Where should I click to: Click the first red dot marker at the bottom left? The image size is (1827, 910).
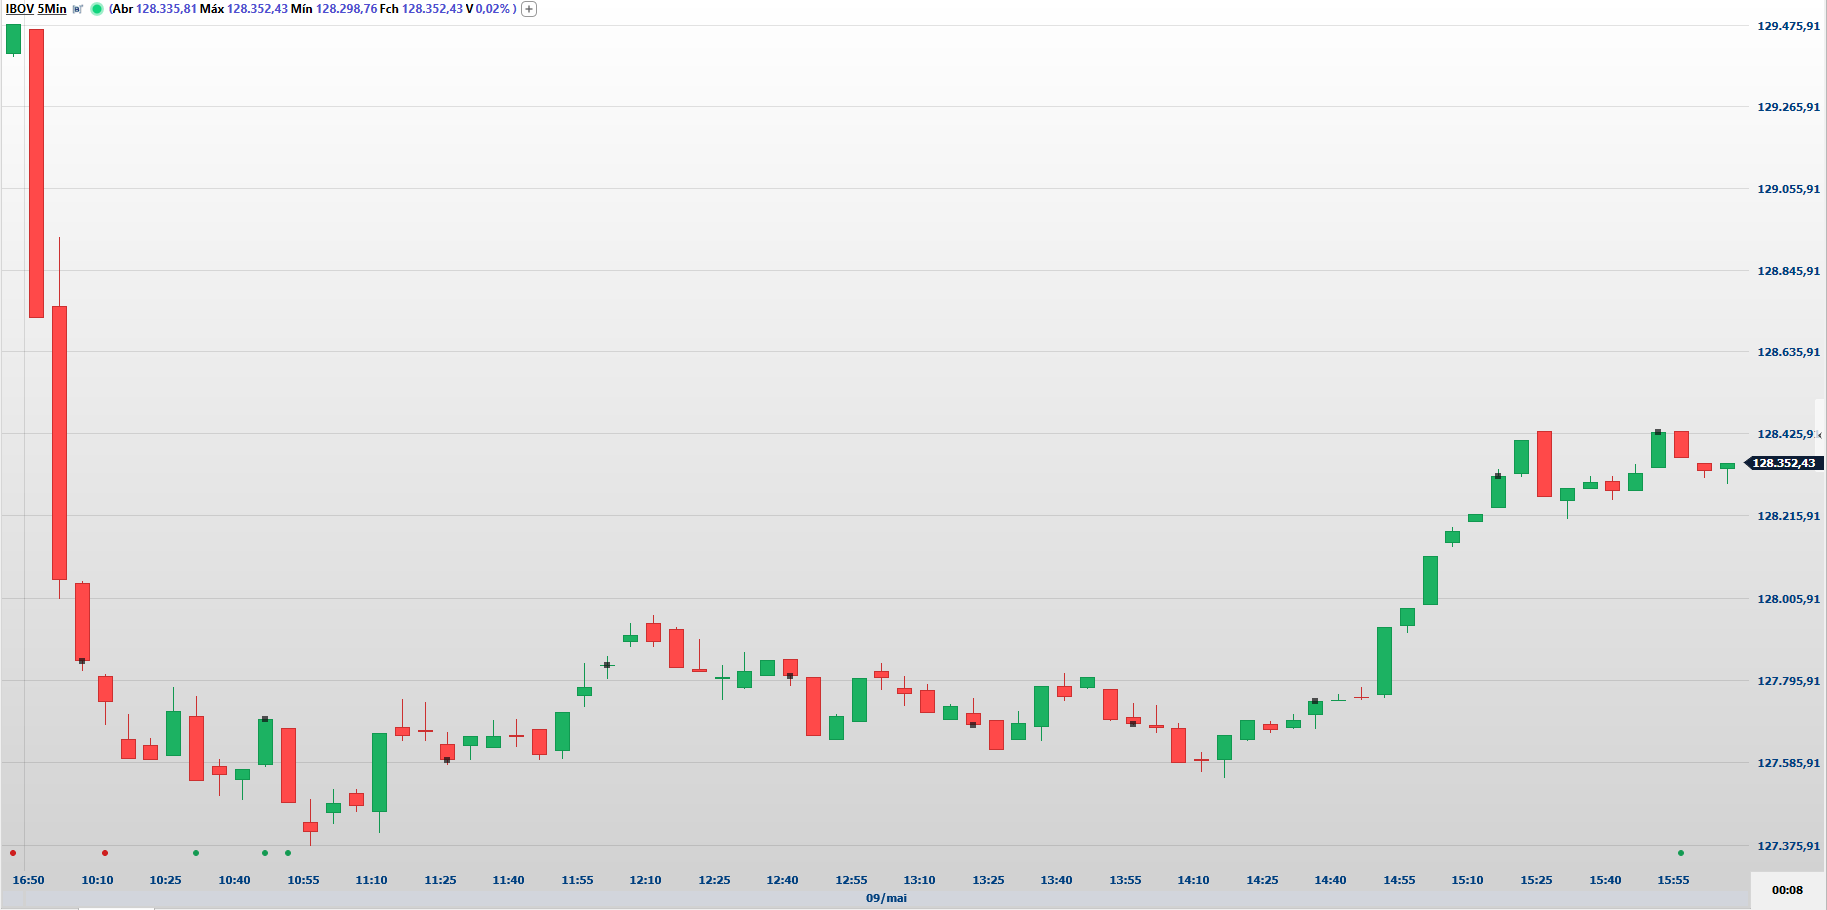(x=13, y=853)
